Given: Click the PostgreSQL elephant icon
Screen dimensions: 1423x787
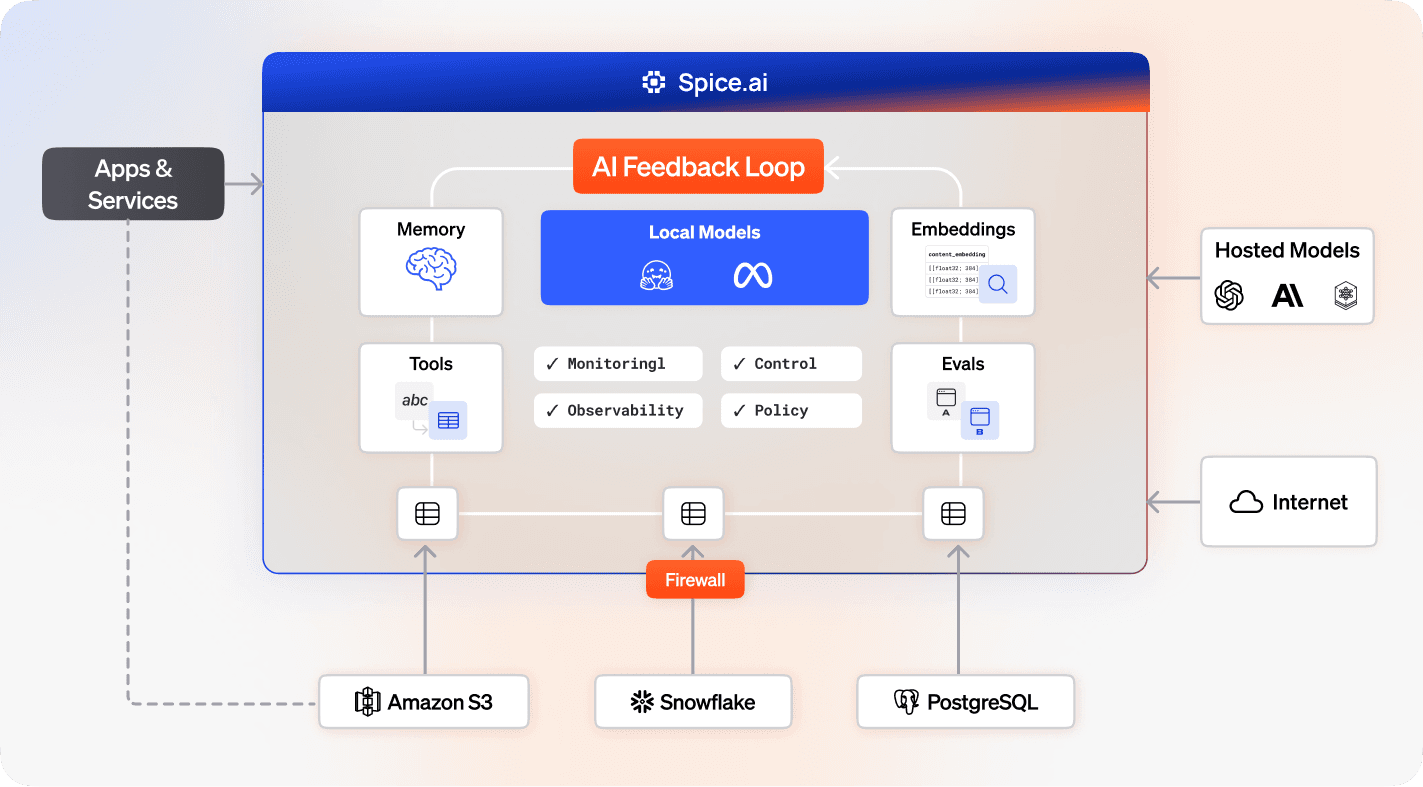Looking at the screenshot, I should [x=908, y=701].
